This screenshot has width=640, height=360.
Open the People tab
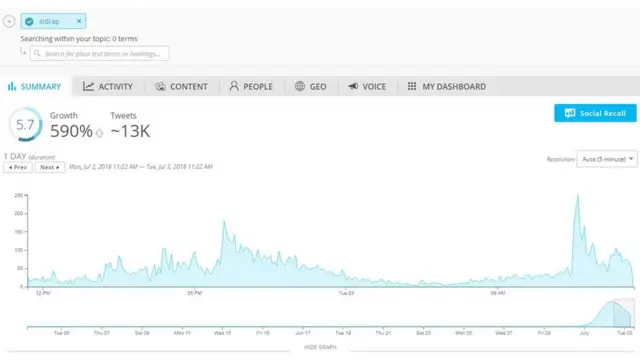coord(251,87)
